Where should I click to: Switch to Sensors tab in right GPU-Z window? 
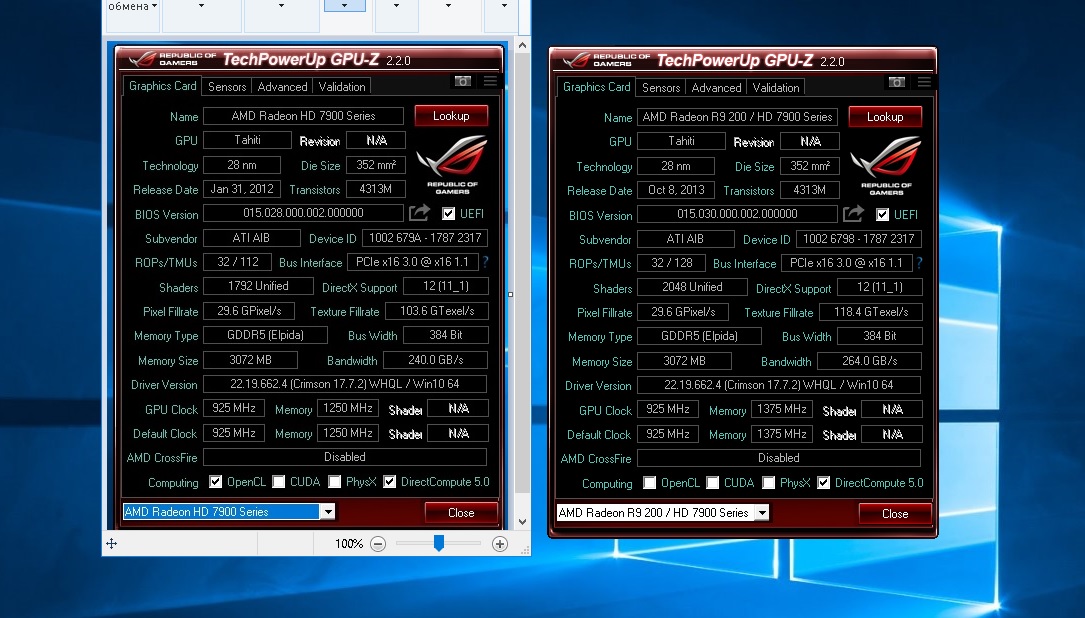[x=661, y=88]
